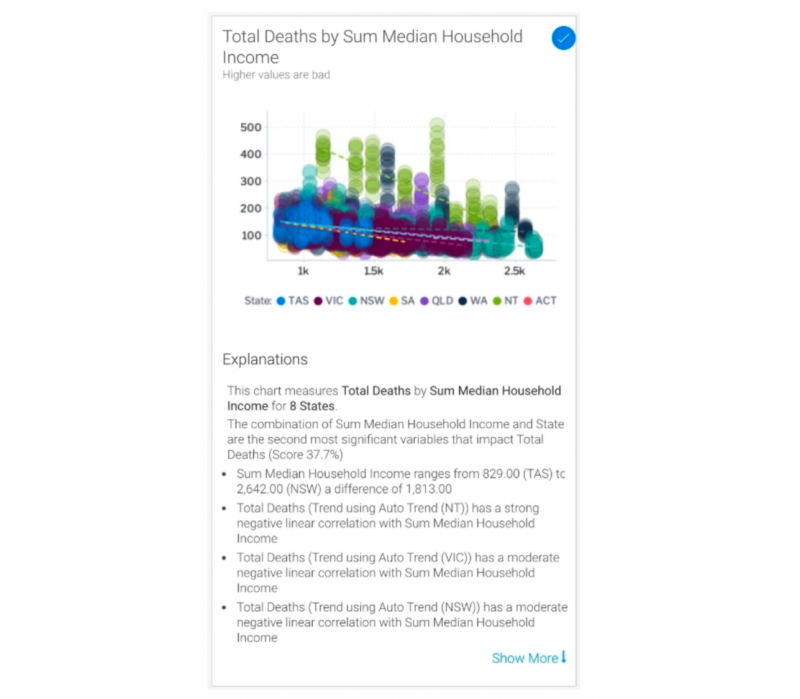Toggle the NSW legend entry
The image size is (800, 699).
pyautogui.click(x=366, y=301)
